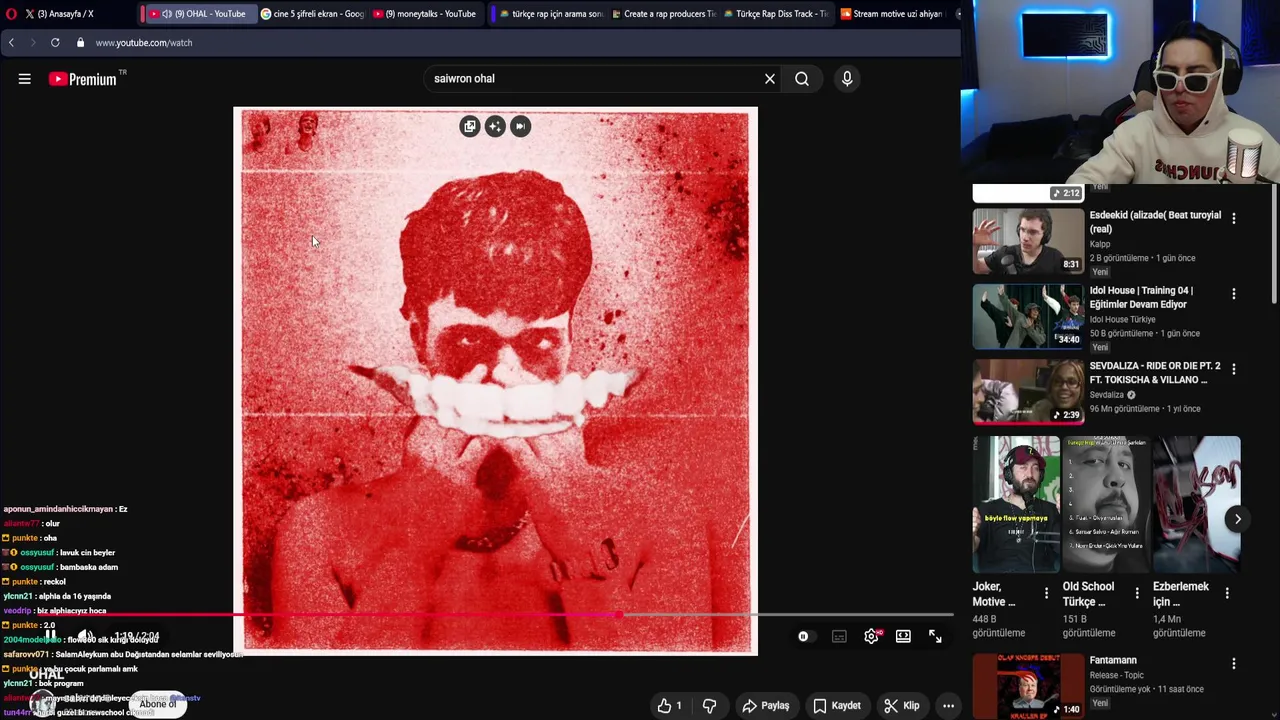Screen dimensions: 1280x720
Task: Open the Sevdaliza channel name link
Action: tap(1107, 395)
